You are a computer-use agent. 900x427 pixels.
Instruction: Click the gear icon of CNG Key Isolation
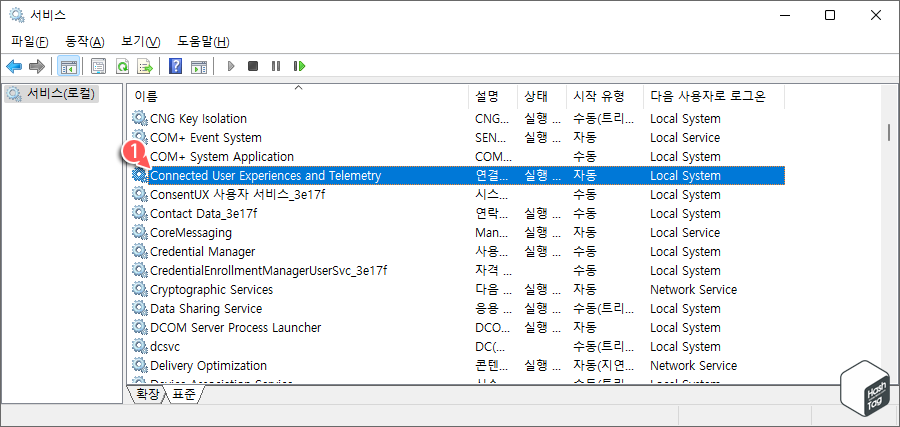[139, 118]
